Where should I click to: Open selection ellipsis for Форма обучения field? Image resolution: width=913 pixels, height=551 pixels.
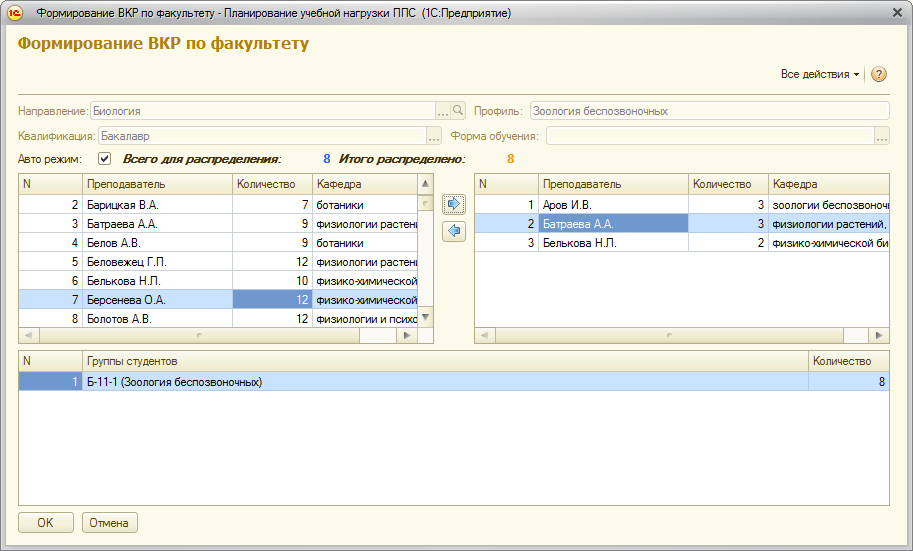pyautogui.click(x=882, y=136)
